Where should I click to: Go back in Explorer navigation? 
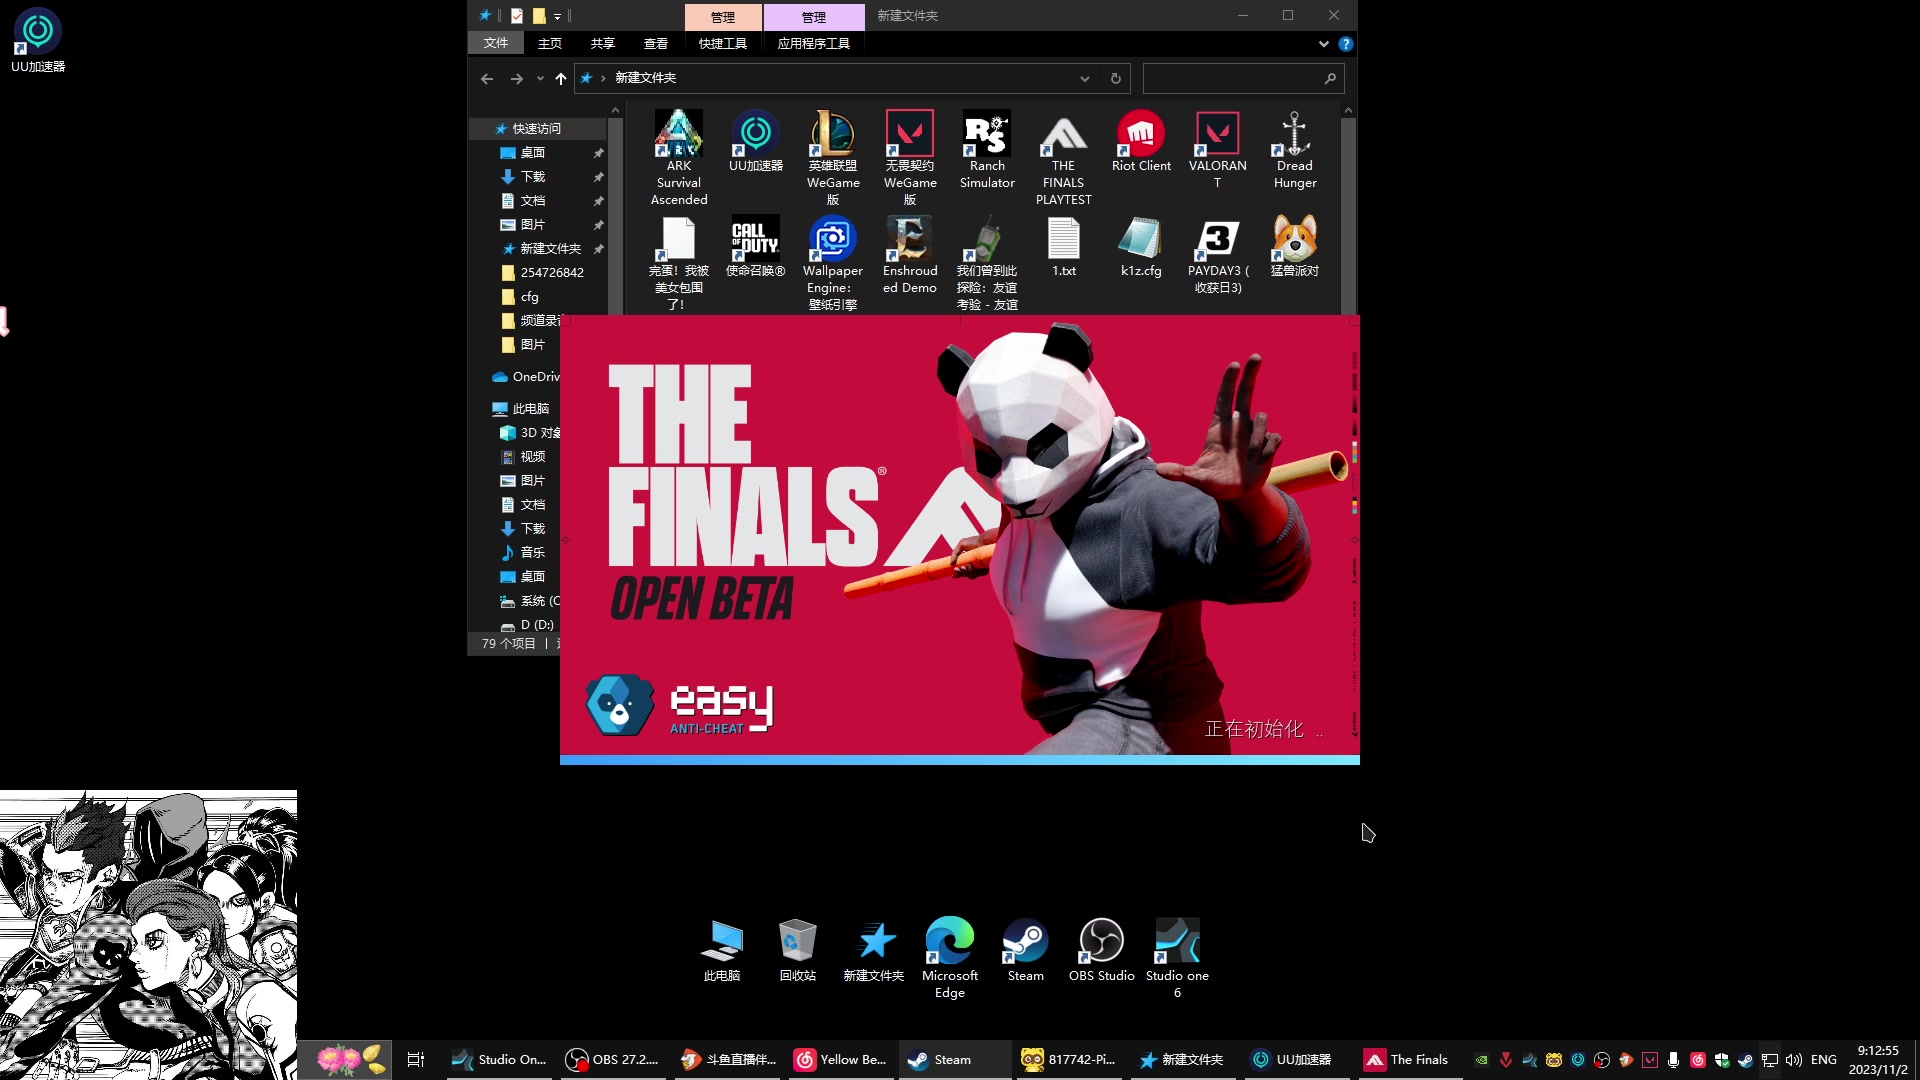click(487, 78)
